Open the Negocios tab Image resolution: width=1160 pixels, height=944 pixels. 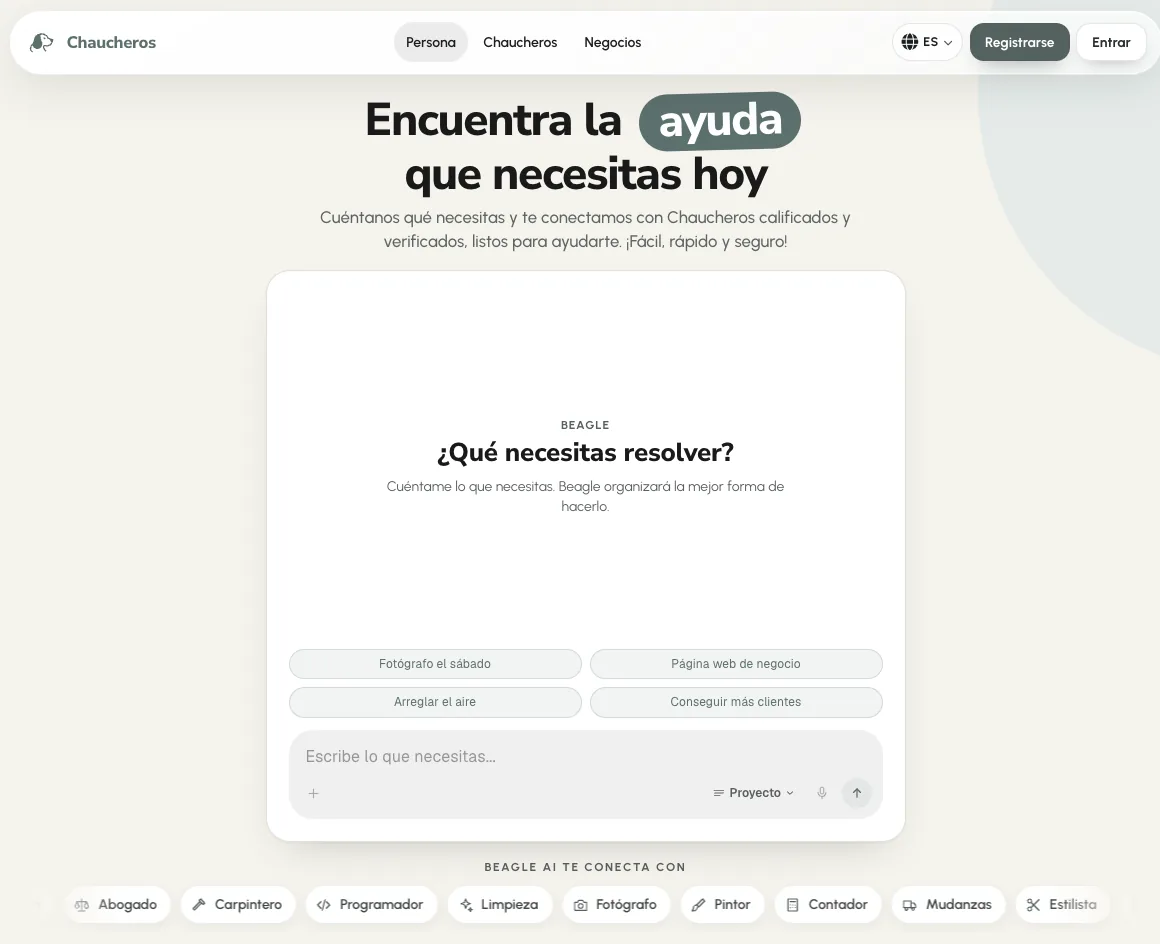coord(613,42)
